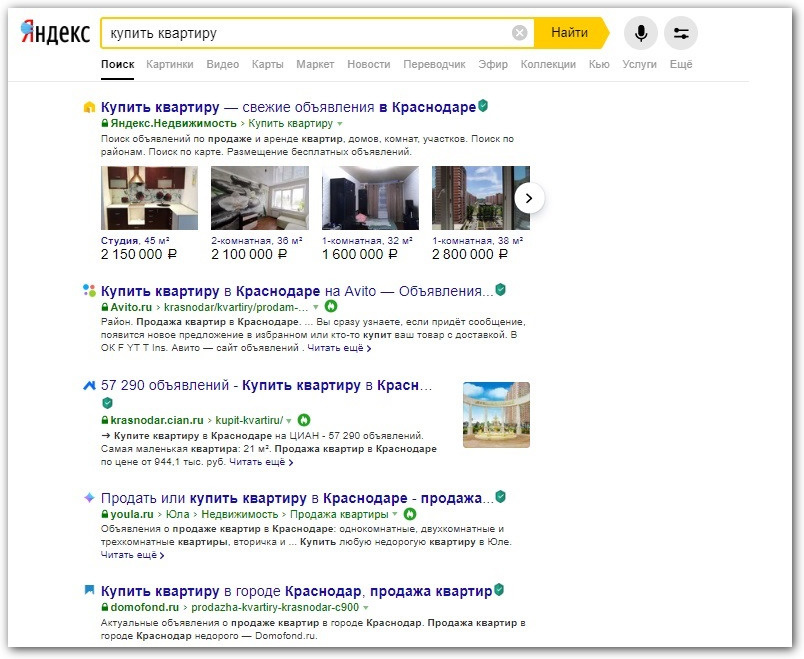Image resolution: width=804 pixels, height=659 pixels.
Task: Open the 57 290 объявлений Cian title
Action: point(267,385)
